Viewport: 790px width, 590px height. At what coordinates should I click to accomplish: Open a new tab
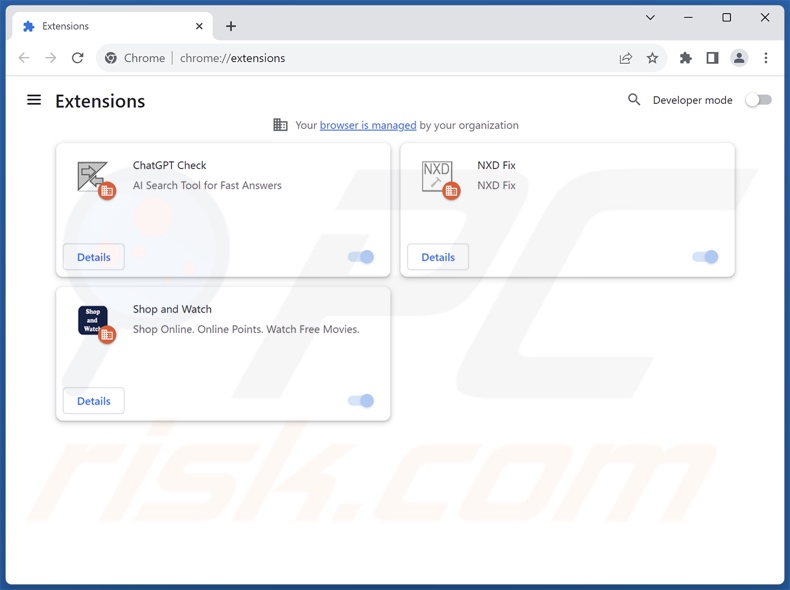231,26
